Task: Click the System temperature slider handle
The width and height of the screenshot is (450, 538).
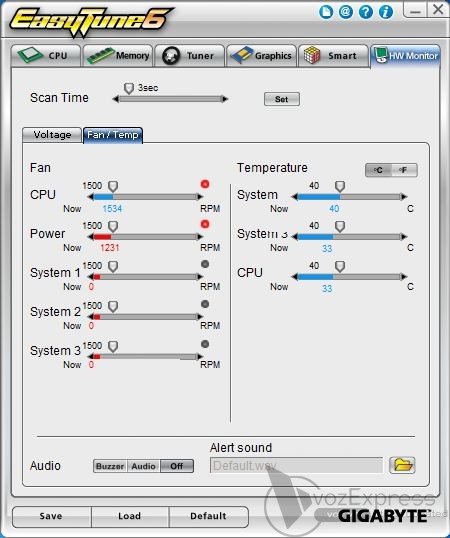Action: [340, 186]
